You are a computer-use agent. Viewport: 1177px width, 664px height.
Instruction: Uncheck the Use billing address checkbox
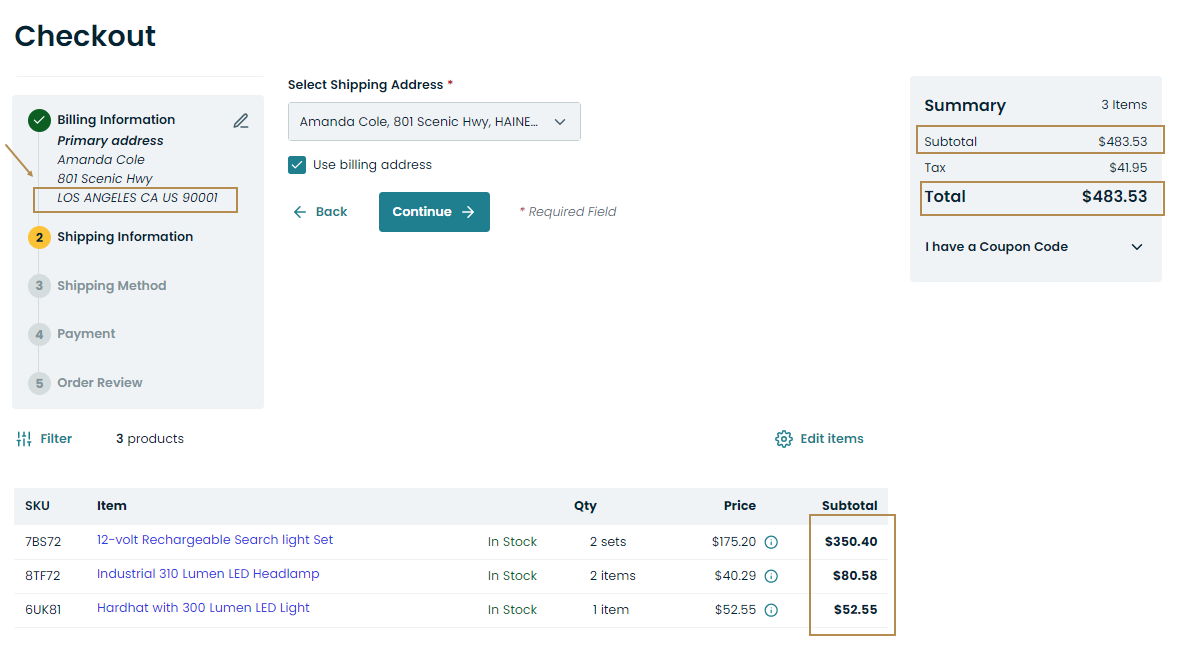pyautogui.click(x=297, y=165)
